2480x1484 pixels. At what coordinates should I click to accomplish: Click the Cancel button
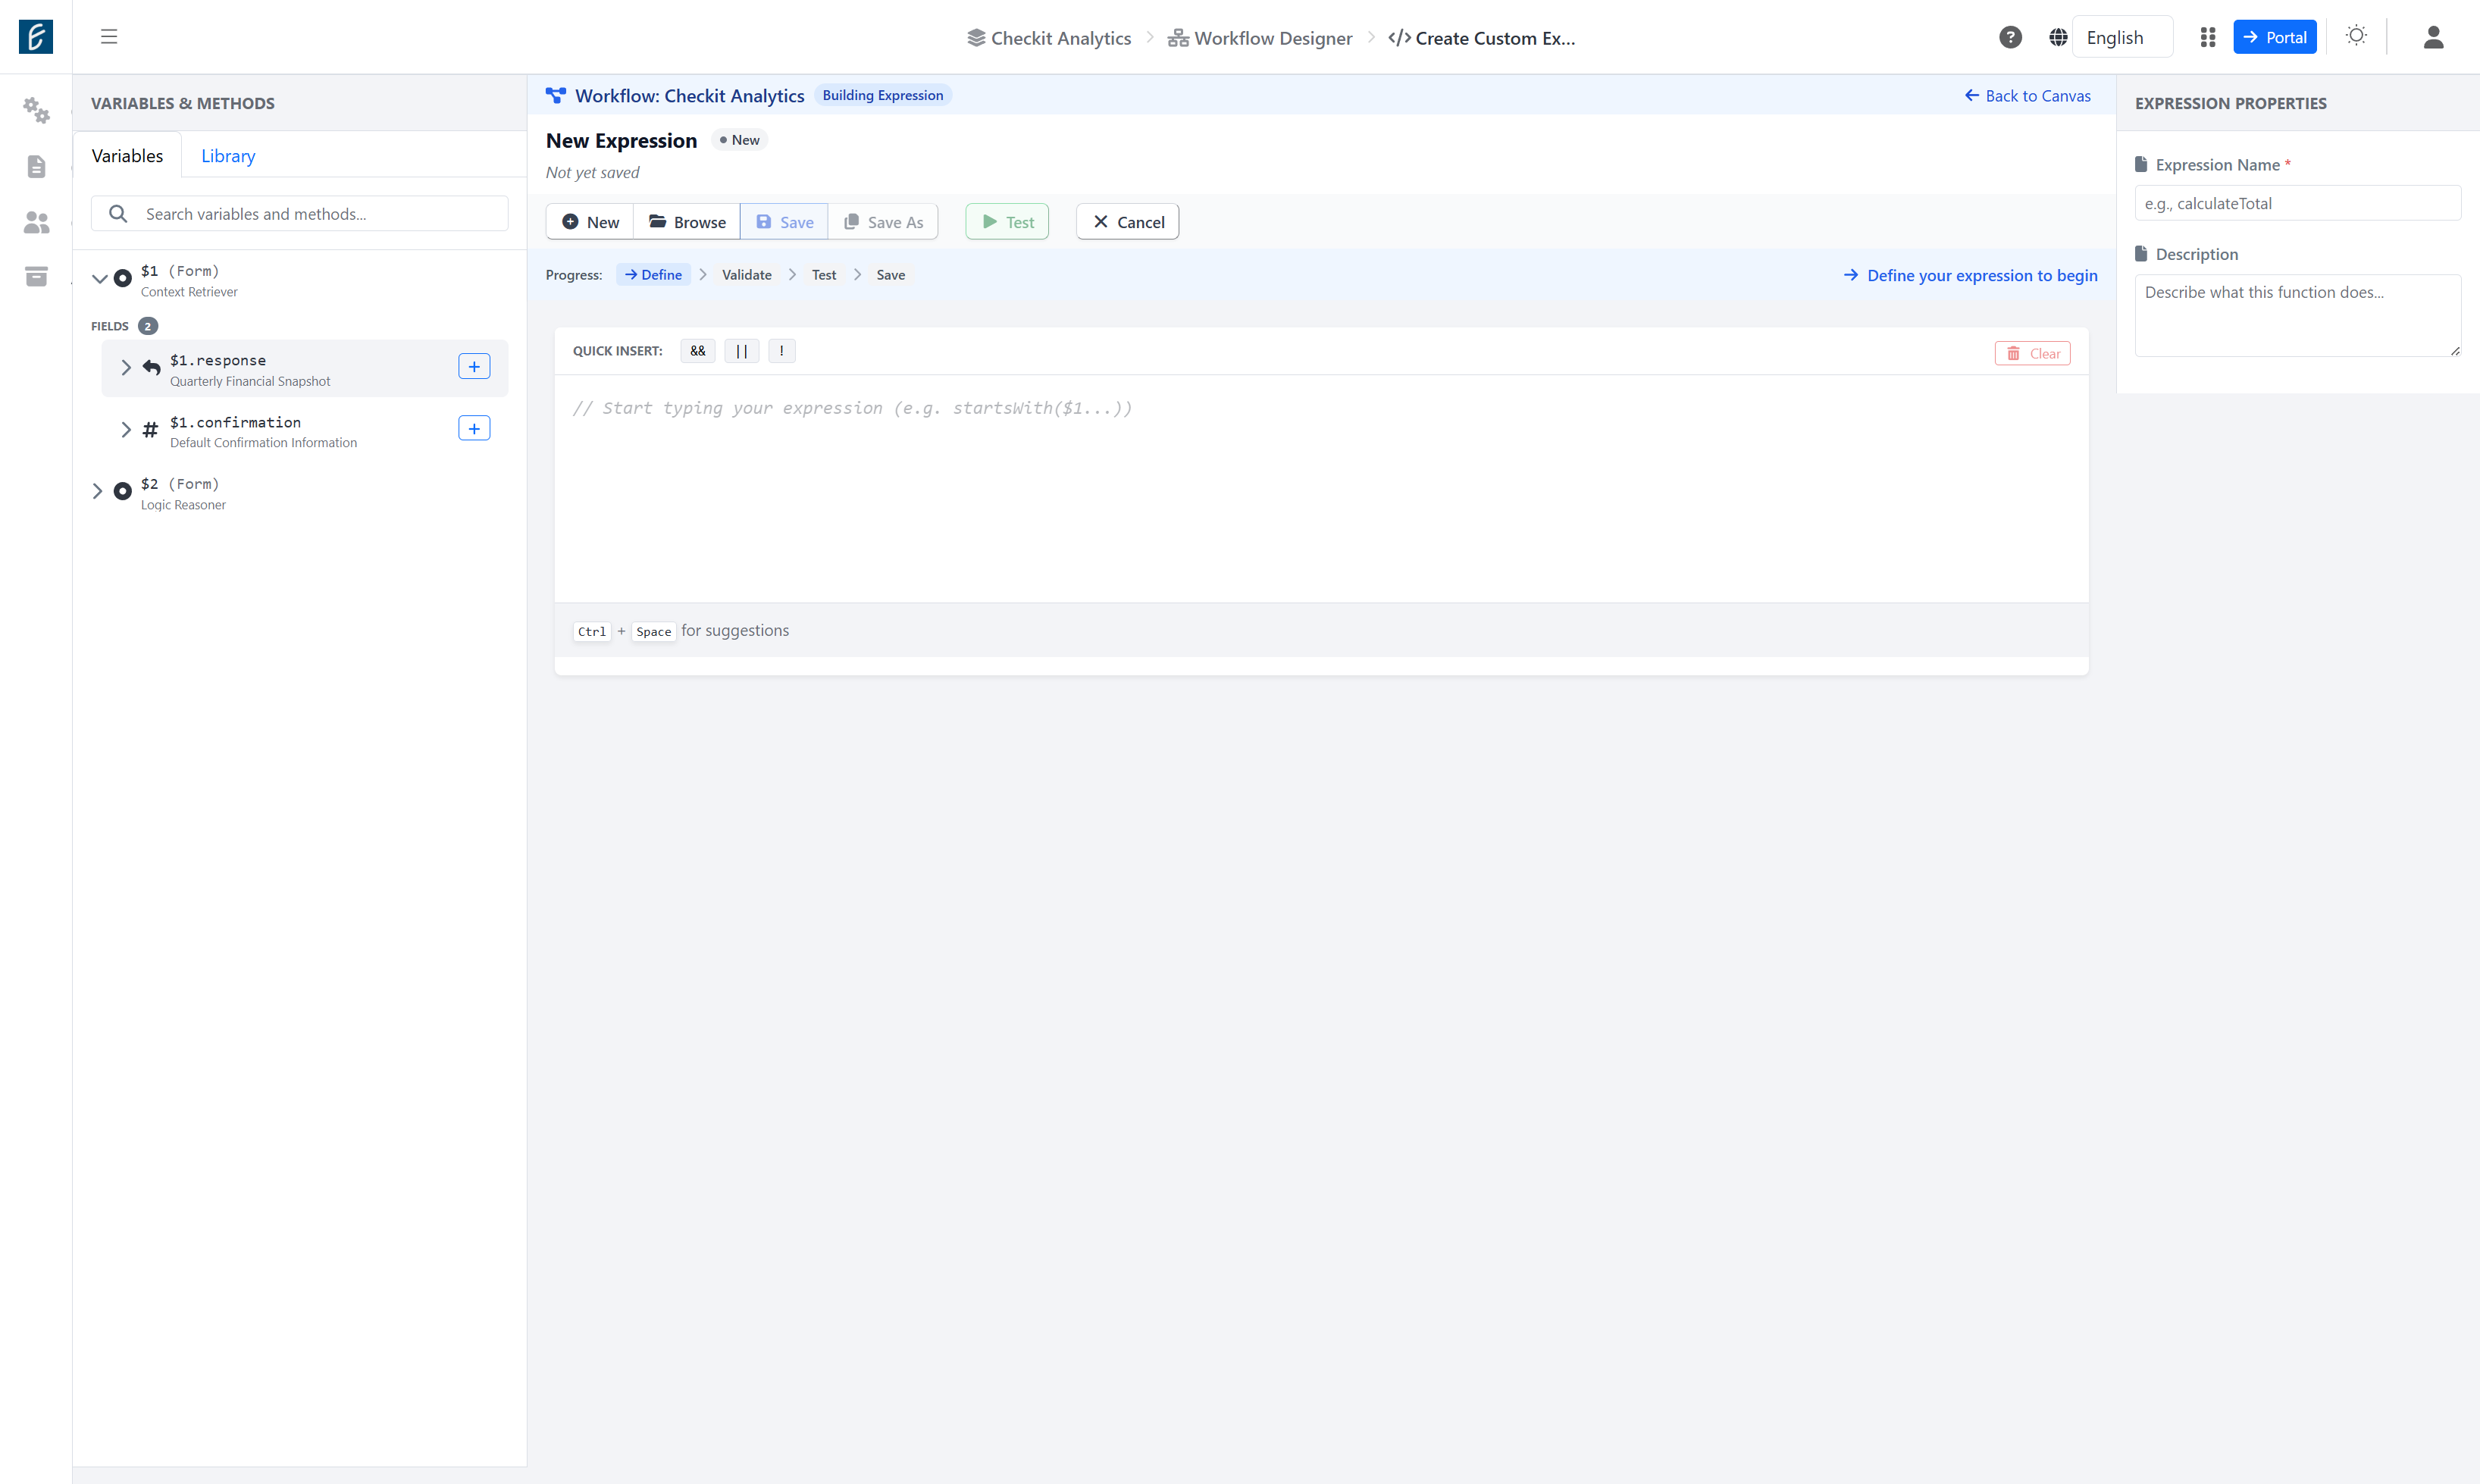click(1128, 222)
